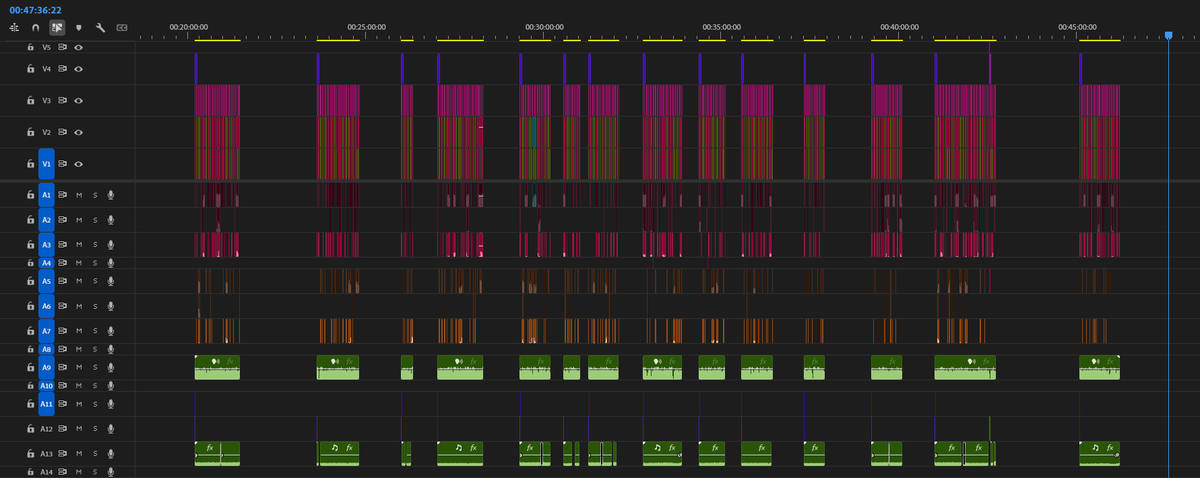The height and width of the screenshot is (478, 1200).
Task: Hide track V2 output eye
Action: tap(78, 132)
